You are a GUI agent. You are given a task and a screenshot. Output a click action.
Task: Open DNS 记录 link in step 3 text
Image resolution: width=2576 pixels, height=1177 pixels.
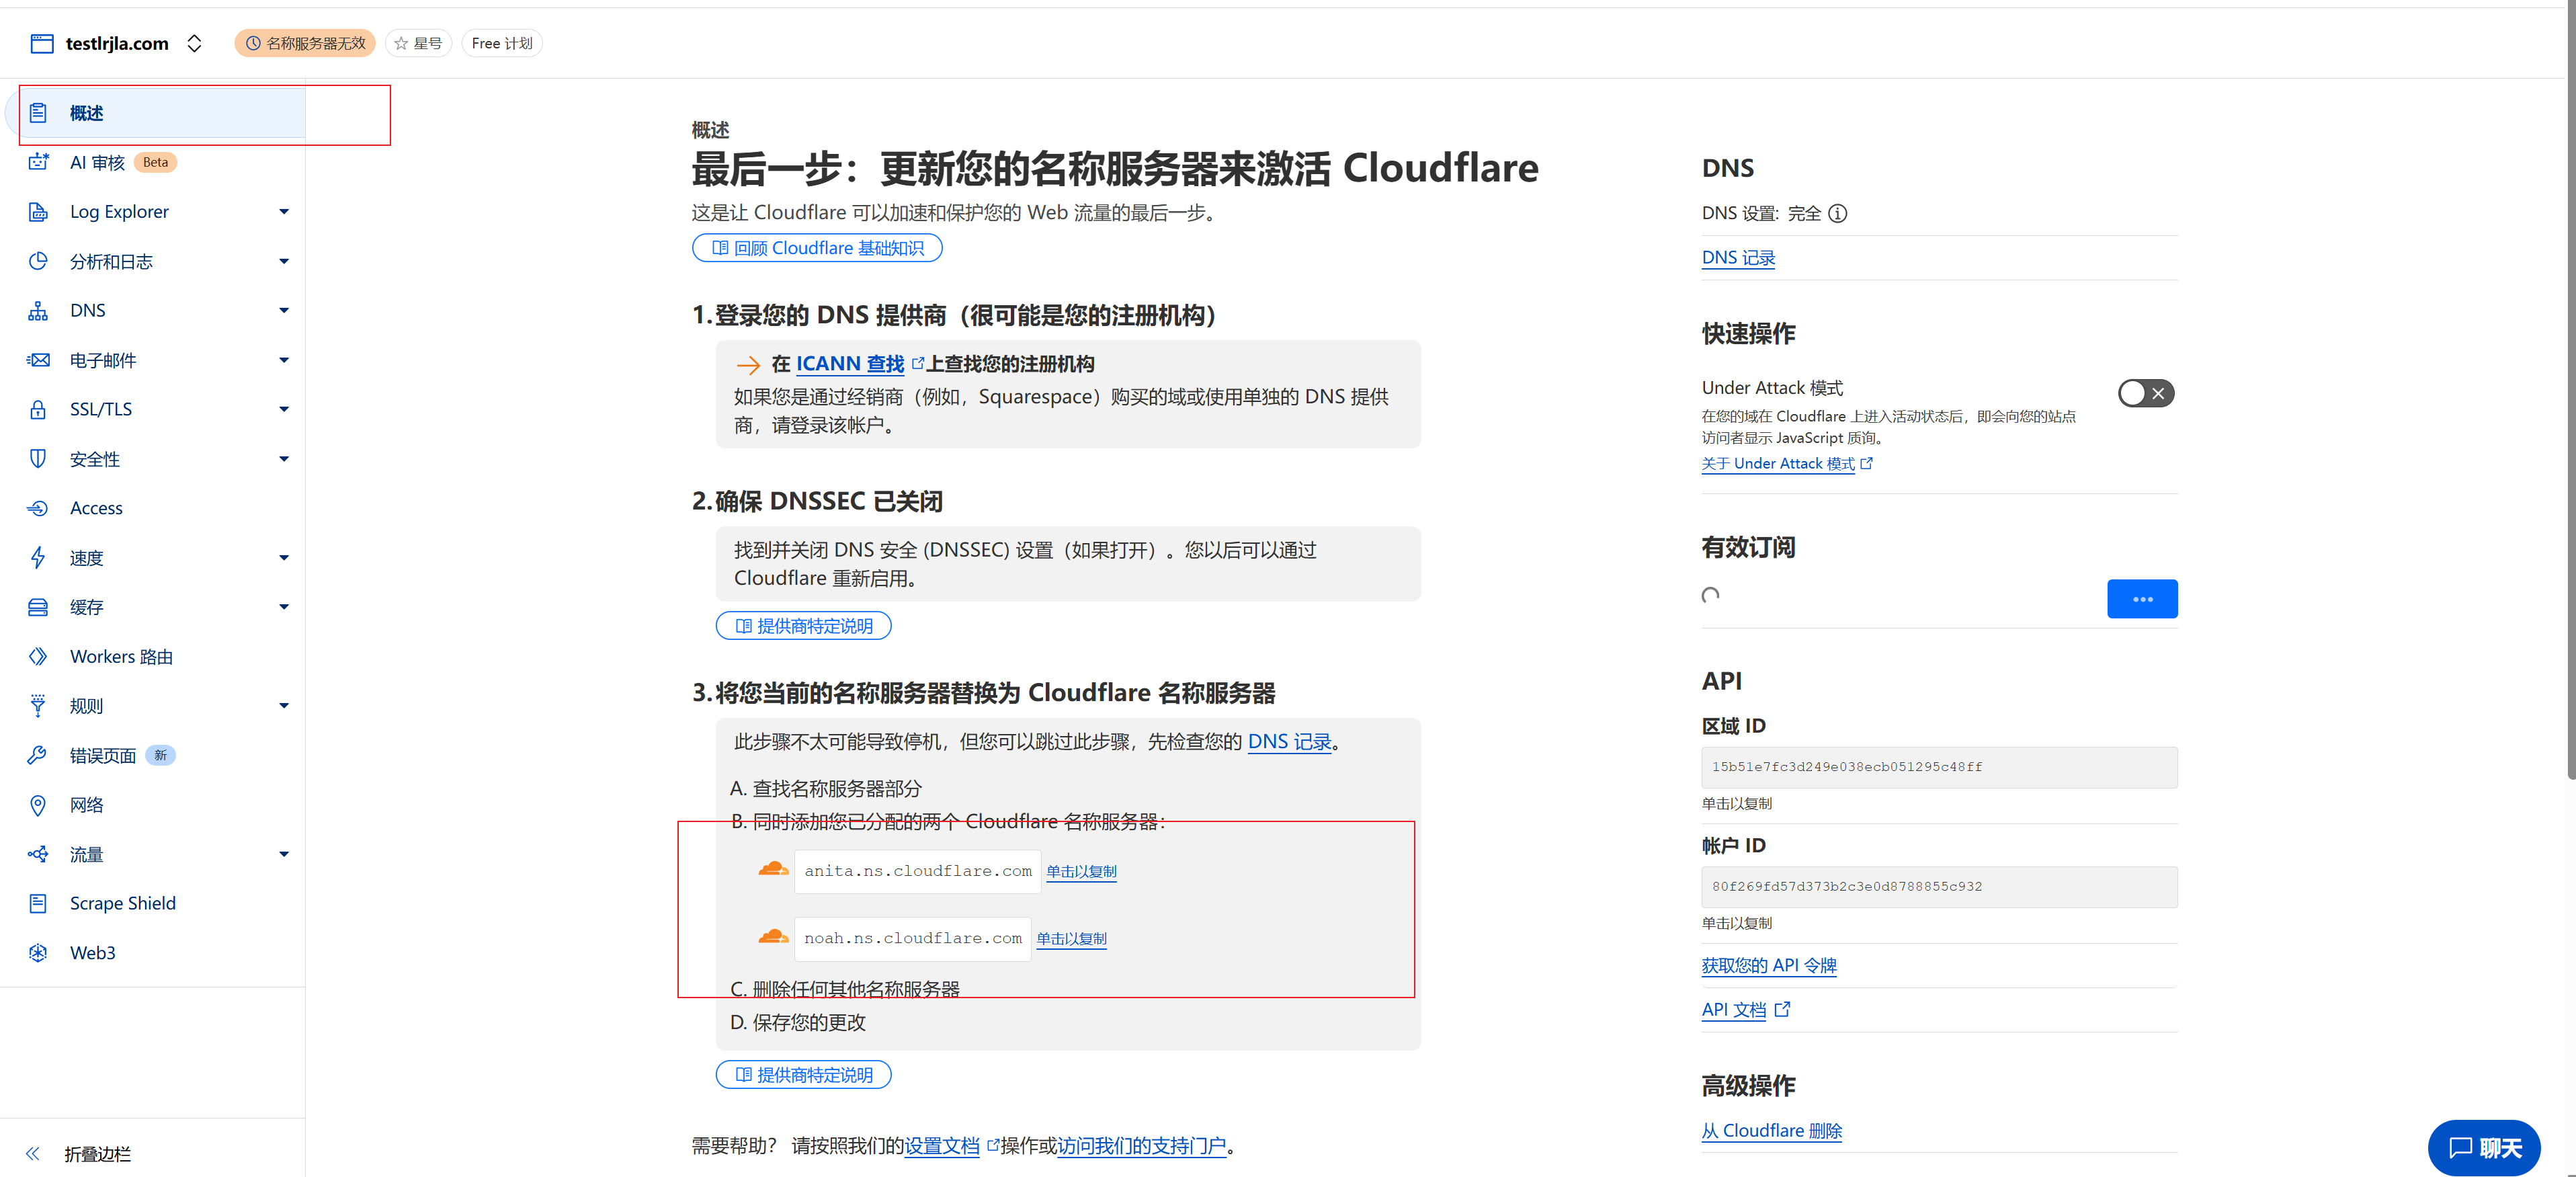tap(1290, 742)
